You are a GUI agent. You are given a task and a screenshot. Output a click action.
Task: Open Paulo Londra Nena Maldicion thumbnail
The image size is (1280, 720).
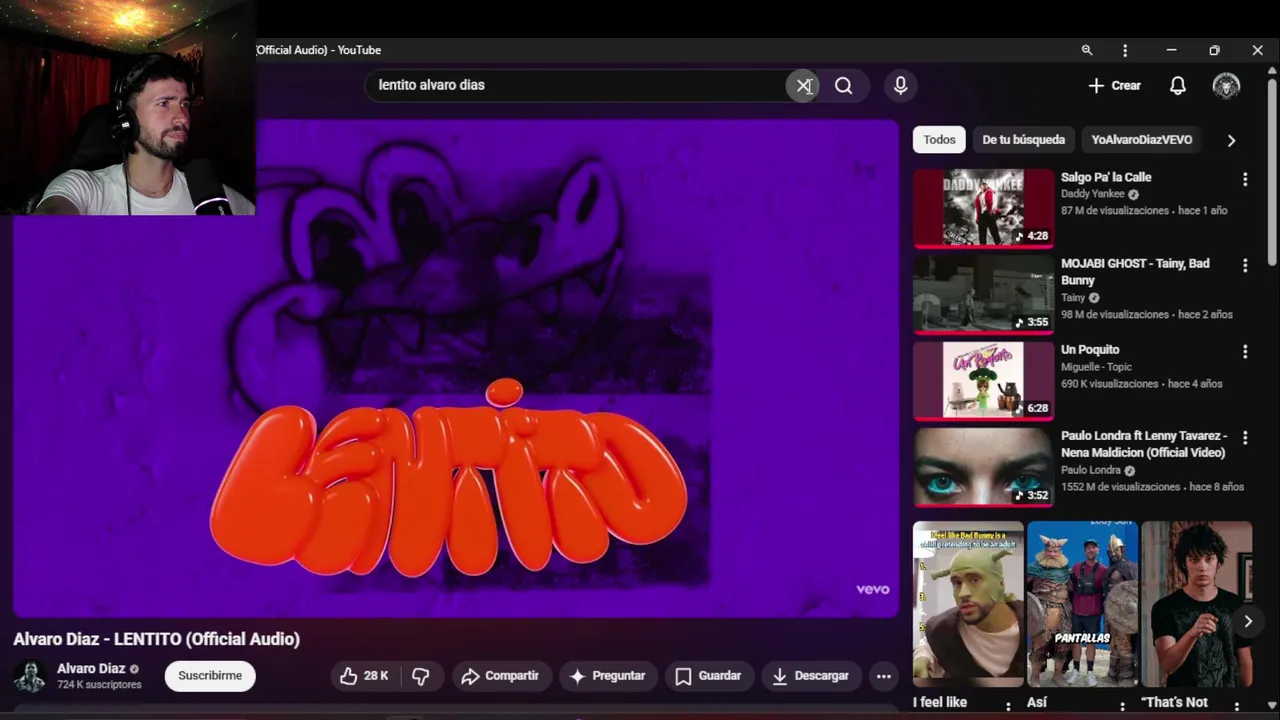(983, 467)
